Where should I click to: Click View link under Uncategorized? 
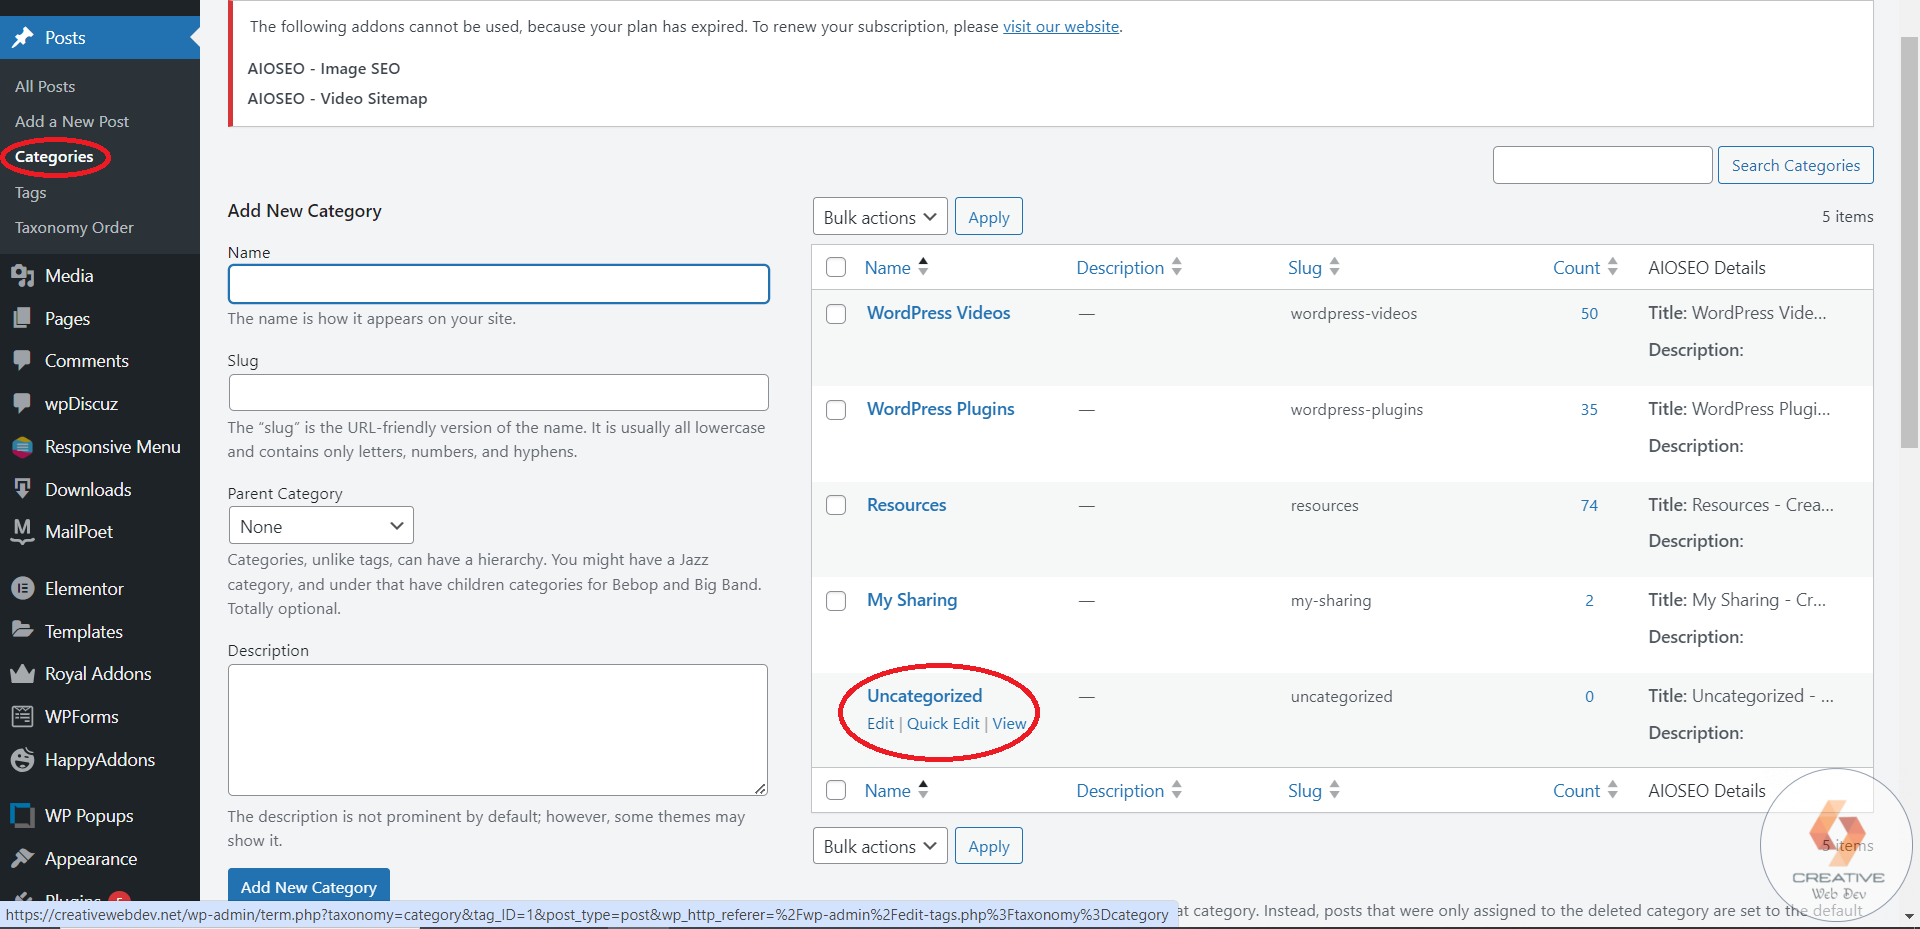point(1009,724)
